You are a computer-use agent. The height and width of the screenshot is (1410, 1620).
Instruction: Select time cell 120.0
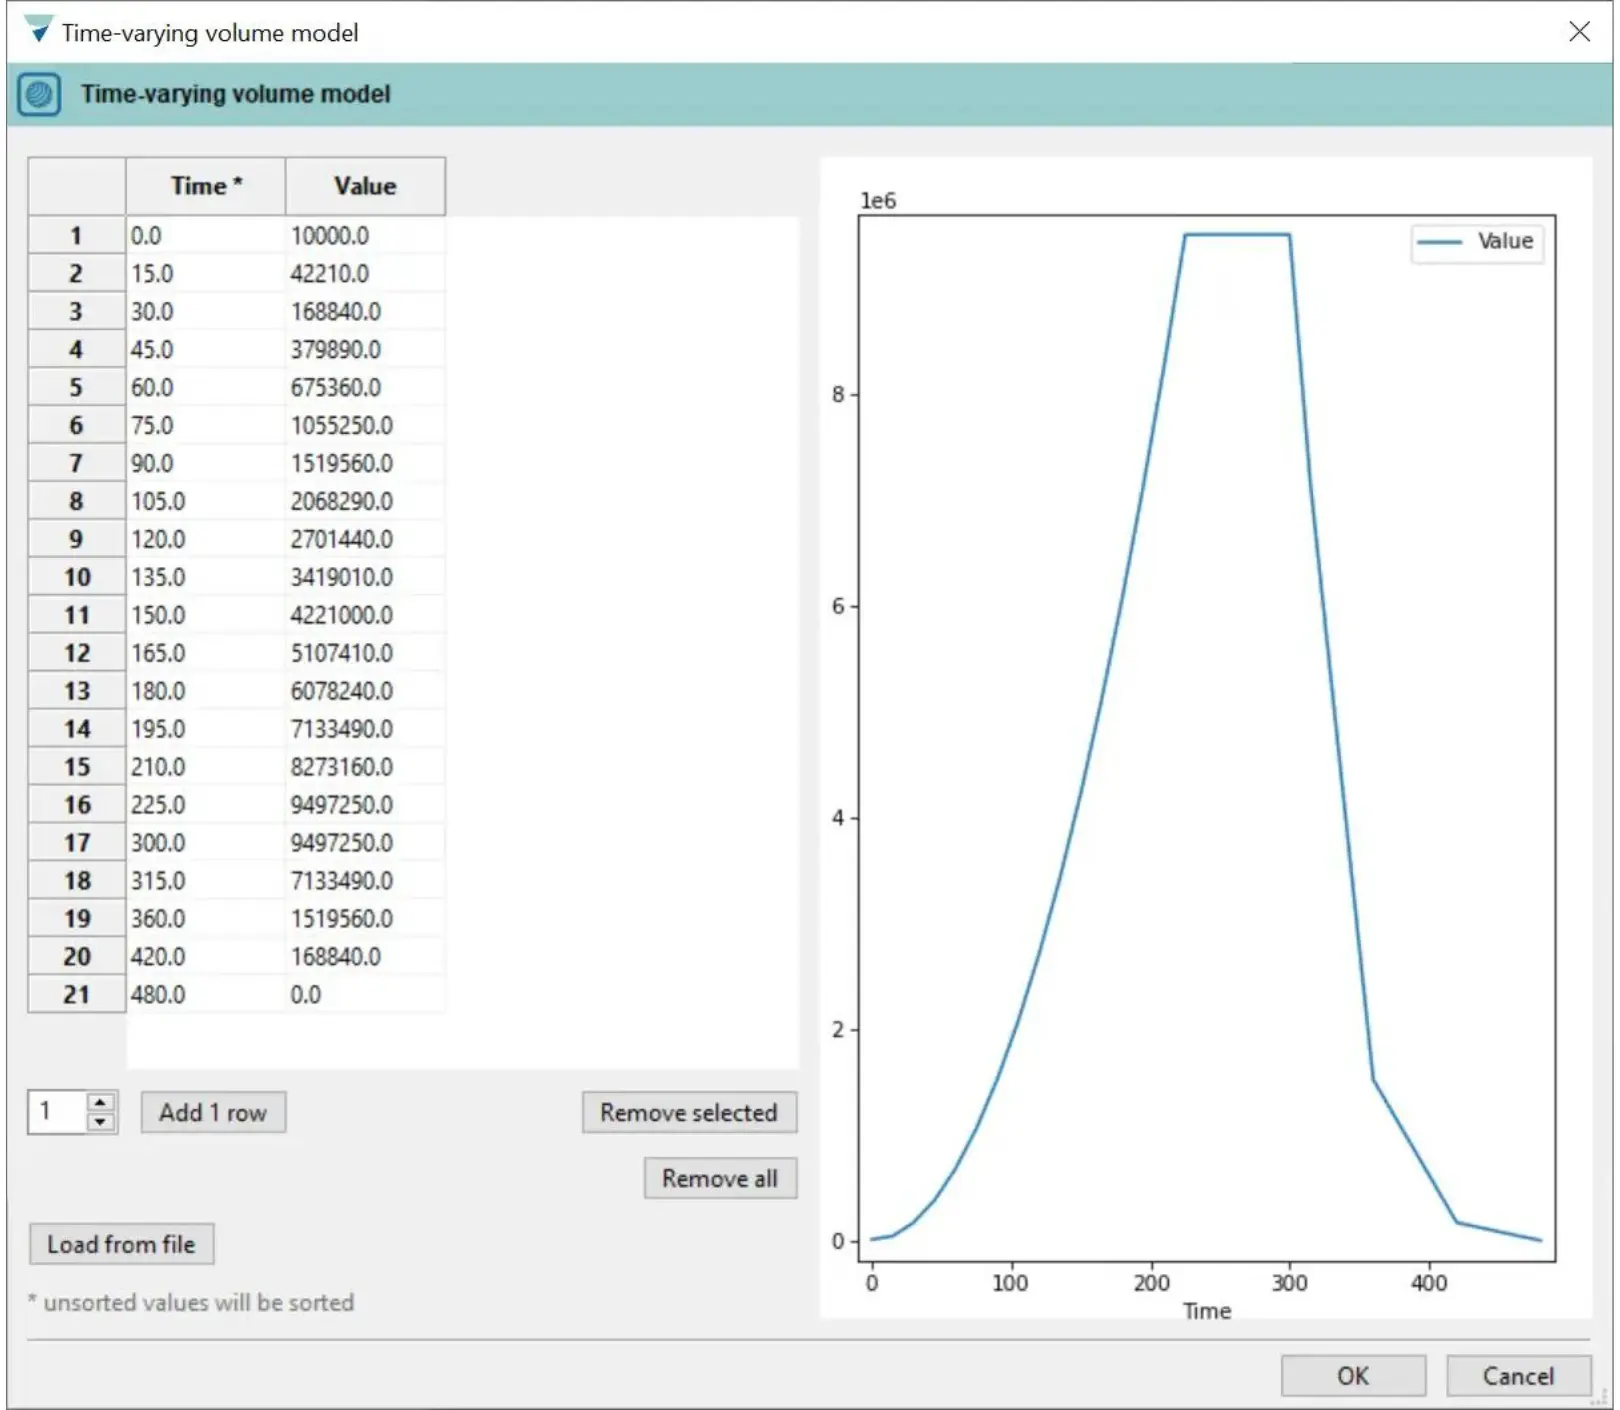206,540
